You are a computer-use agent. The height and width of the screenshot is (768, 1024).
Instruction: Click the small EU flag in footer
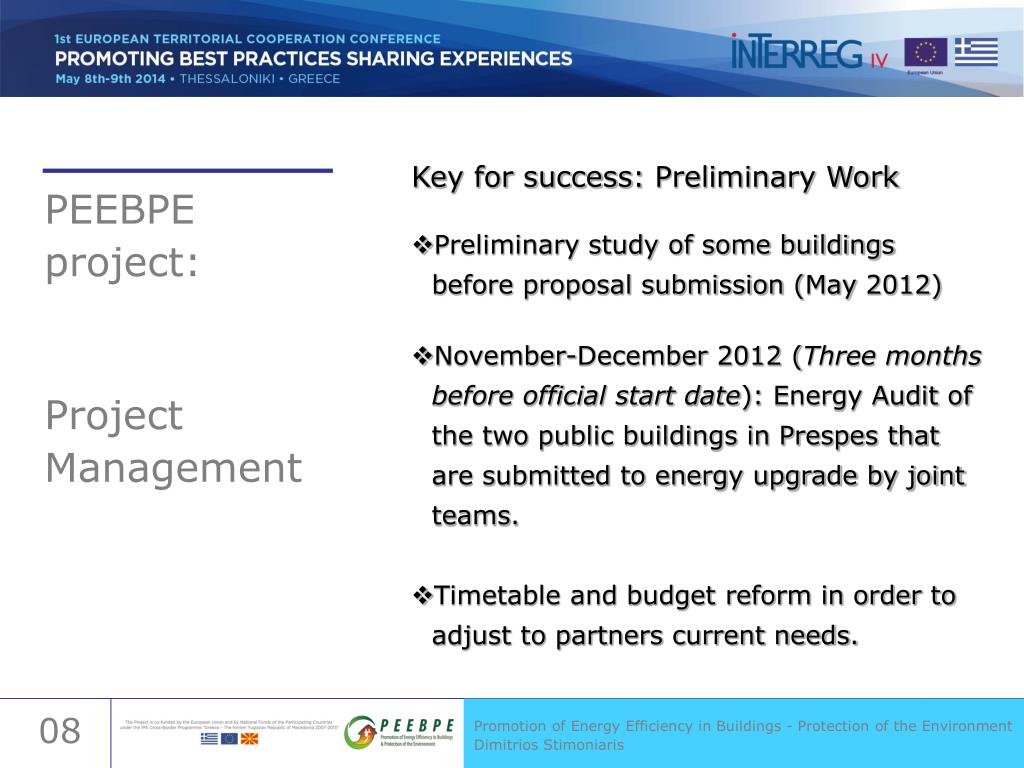[229, 739]
